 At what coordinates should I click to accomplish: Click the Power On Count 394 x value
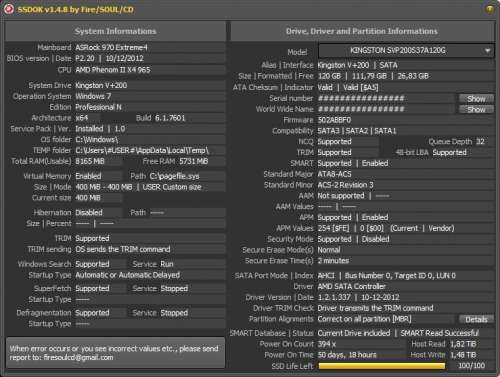[327, 344]
